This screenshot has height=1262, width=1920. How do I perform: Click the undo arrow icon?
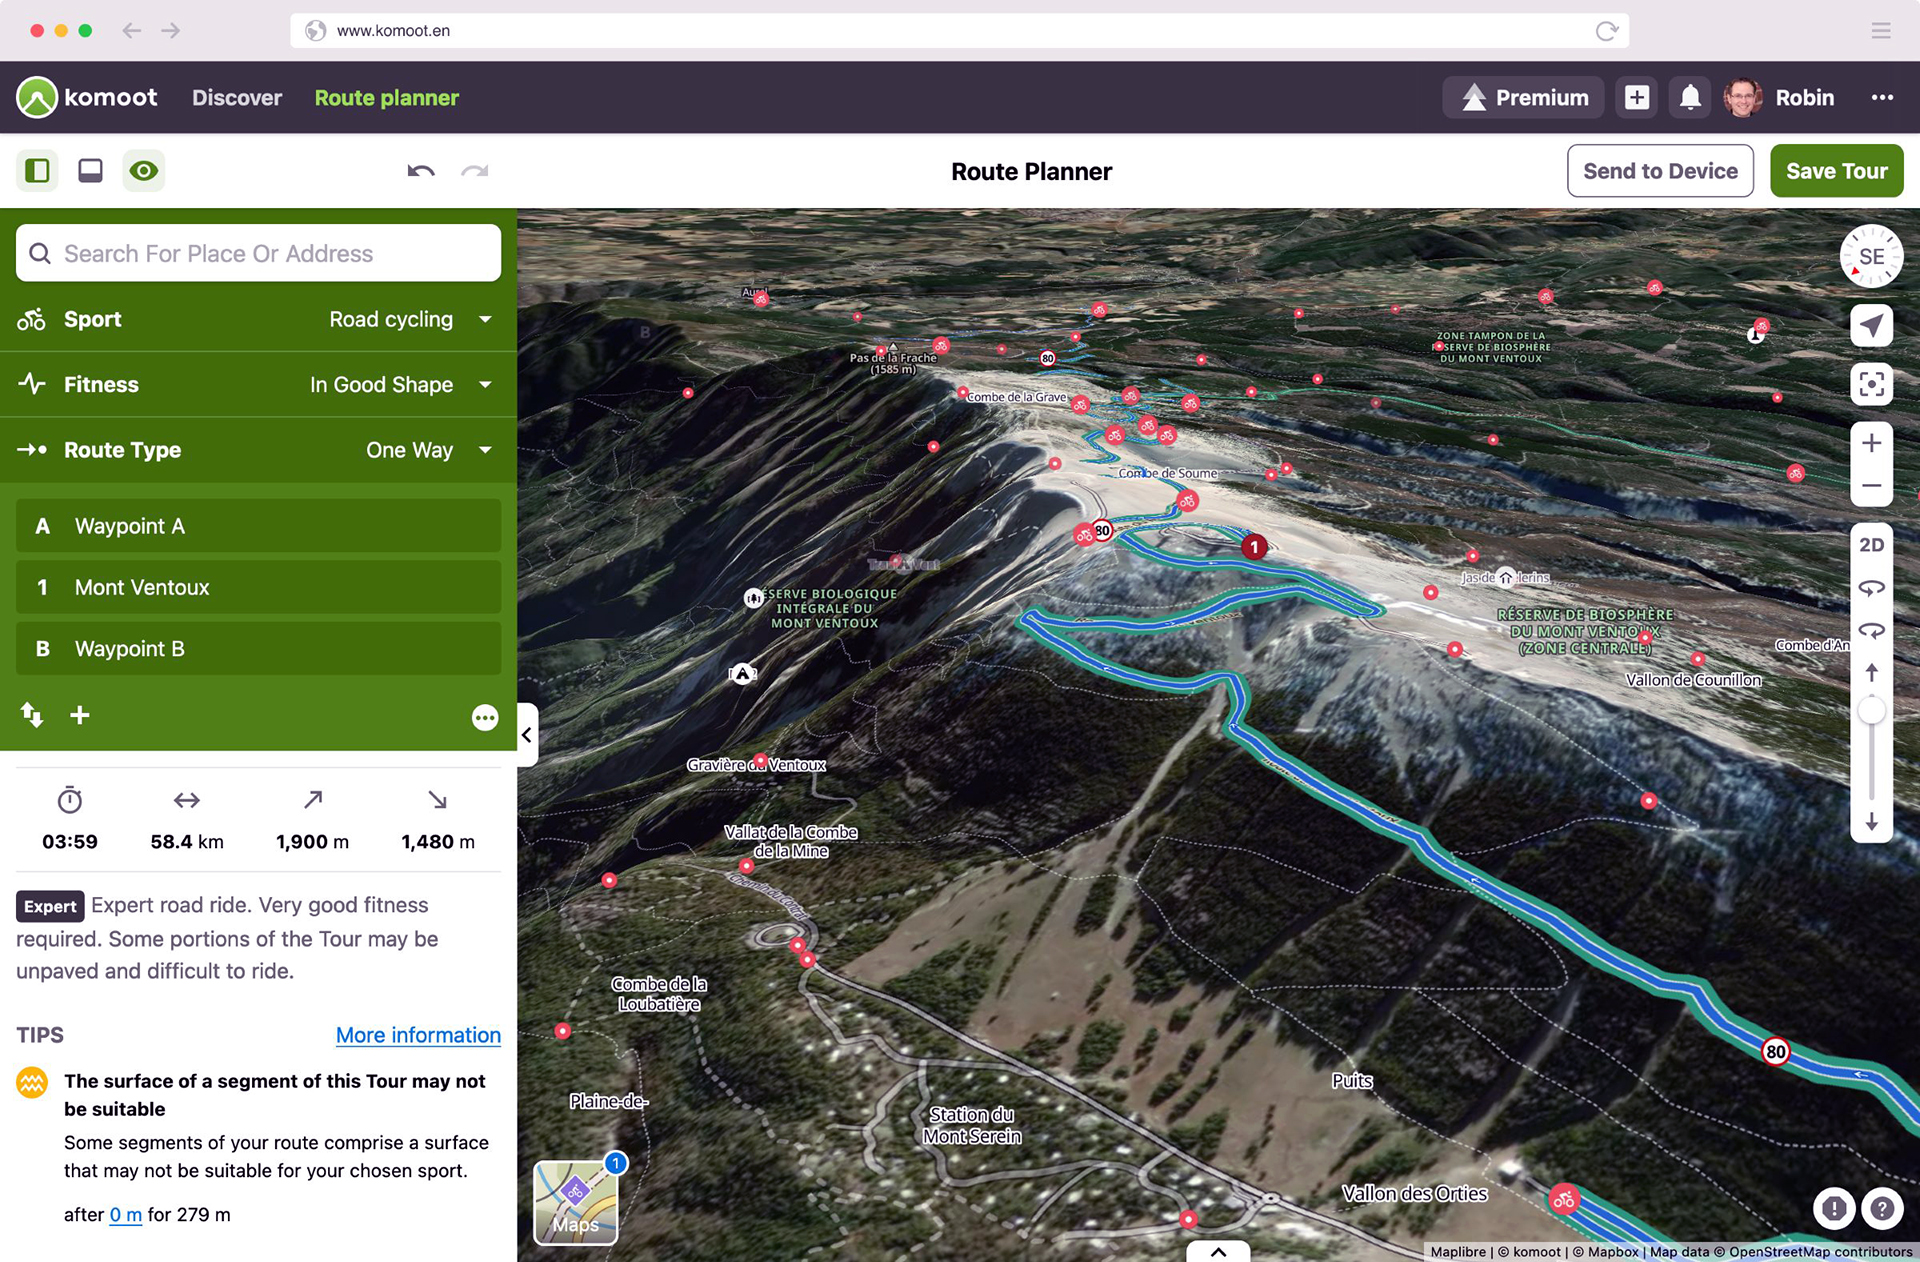(421, 171)
